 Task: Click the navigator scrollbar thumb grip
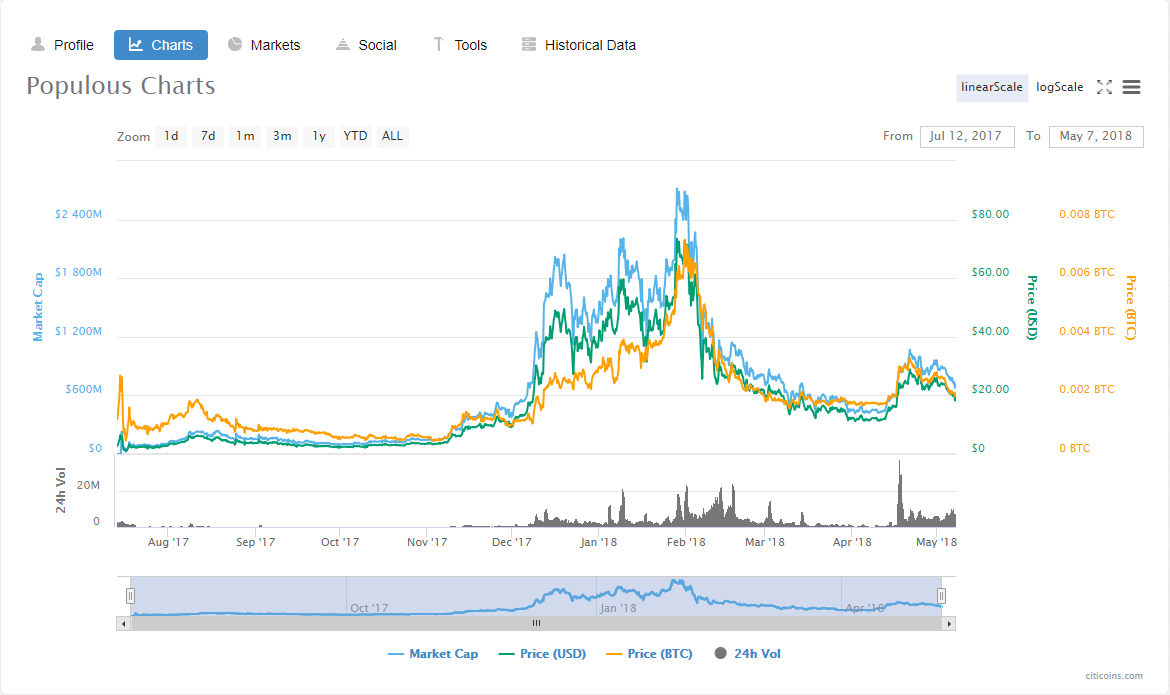[x=536, y=623]
